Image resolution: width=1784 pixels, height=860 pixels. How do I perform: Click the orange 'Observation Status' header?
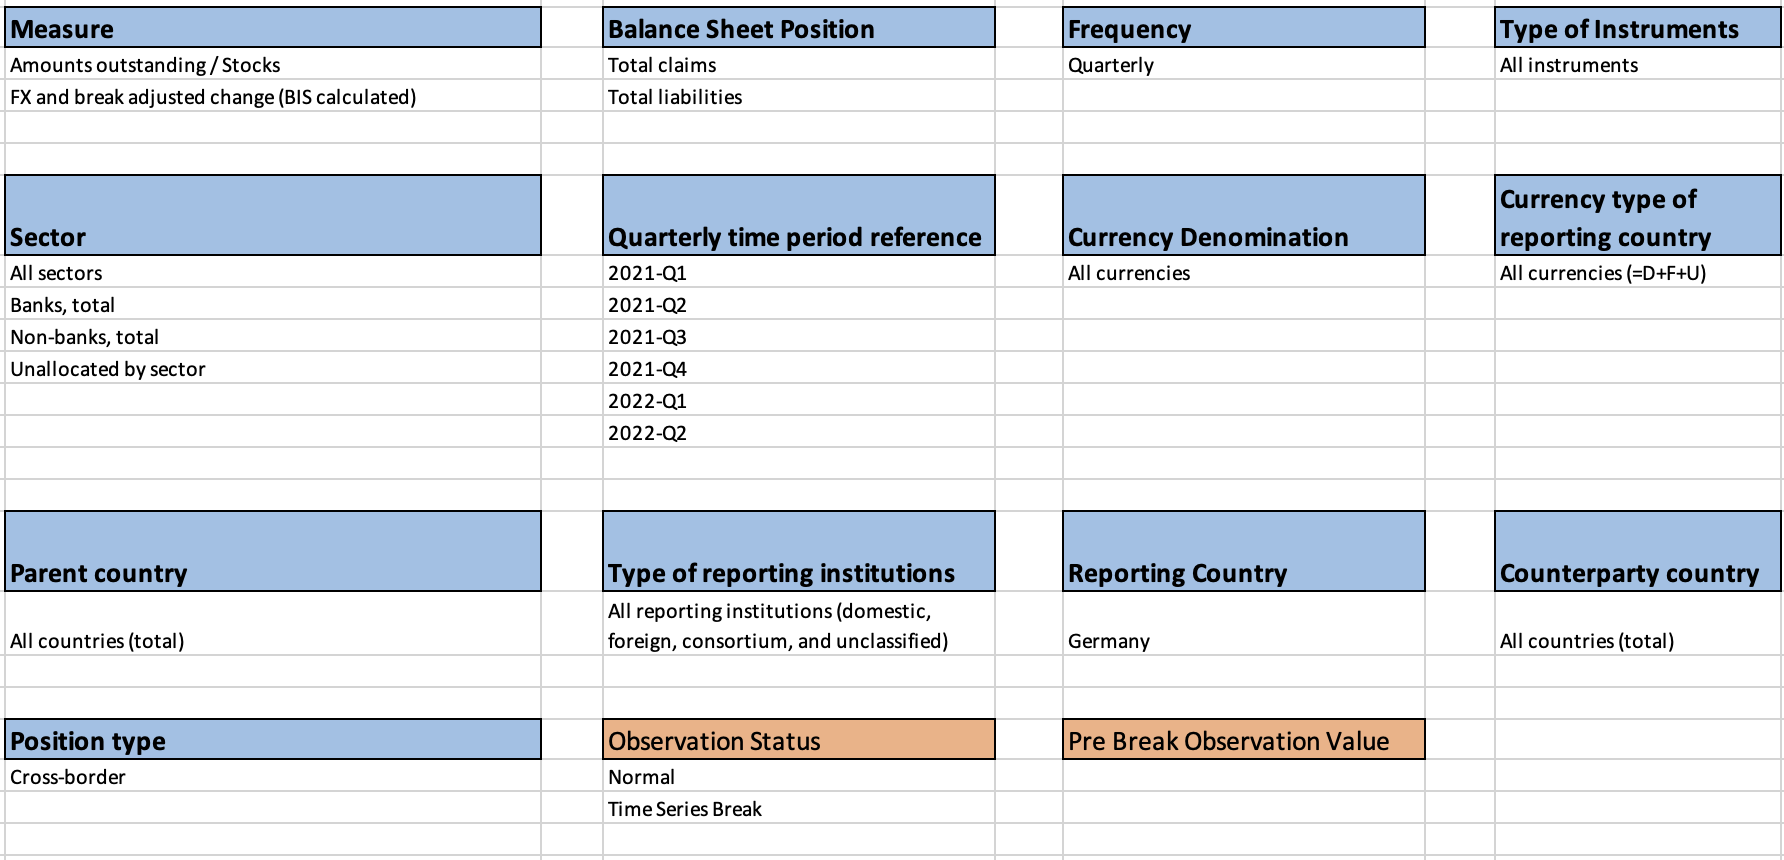click(x=798, y=740)
